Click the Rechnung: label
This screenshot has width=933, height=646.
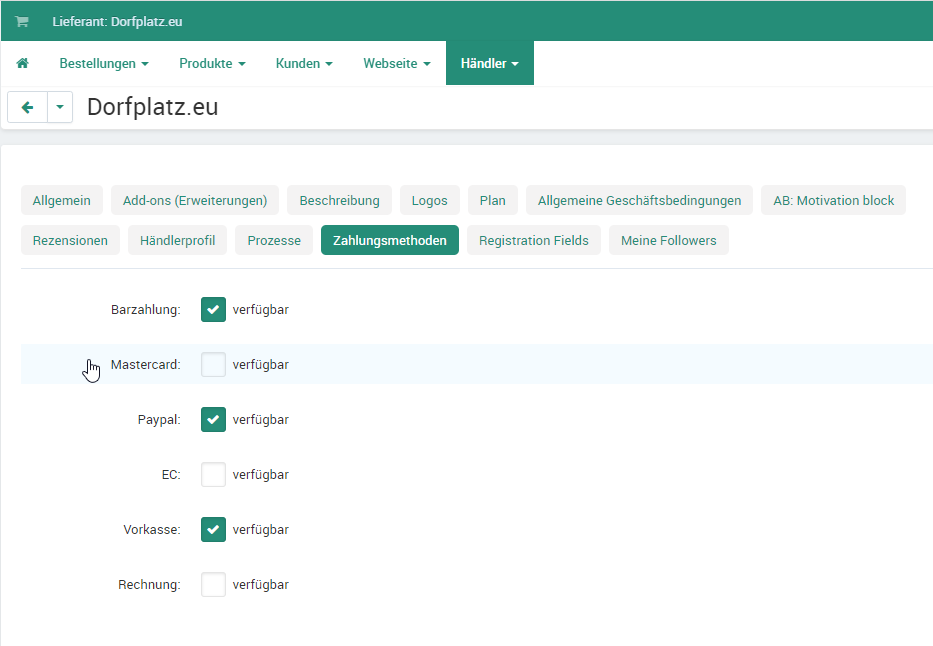coord(149,585)
